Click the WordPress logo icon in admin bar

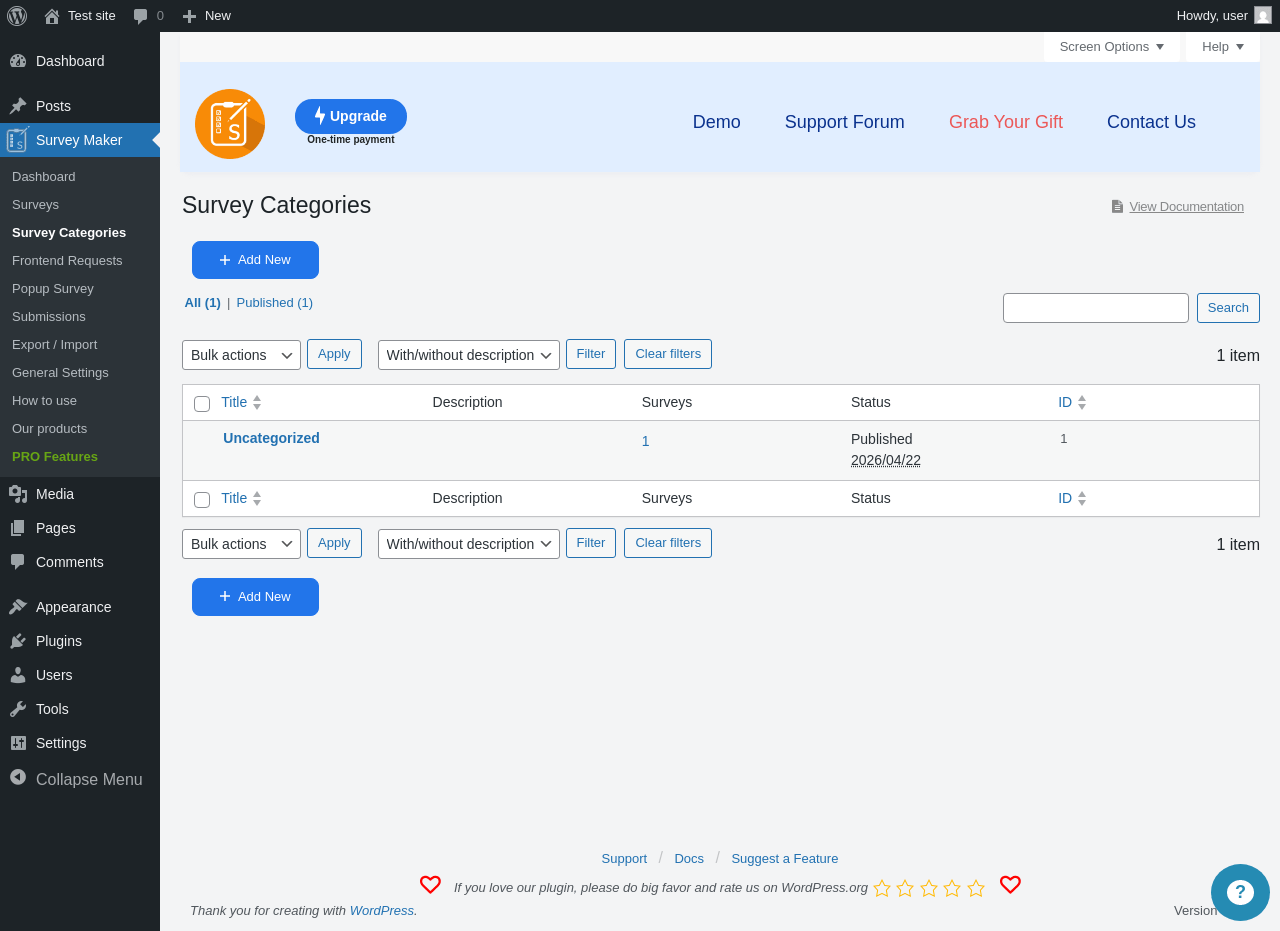click(x=17, y=16)
